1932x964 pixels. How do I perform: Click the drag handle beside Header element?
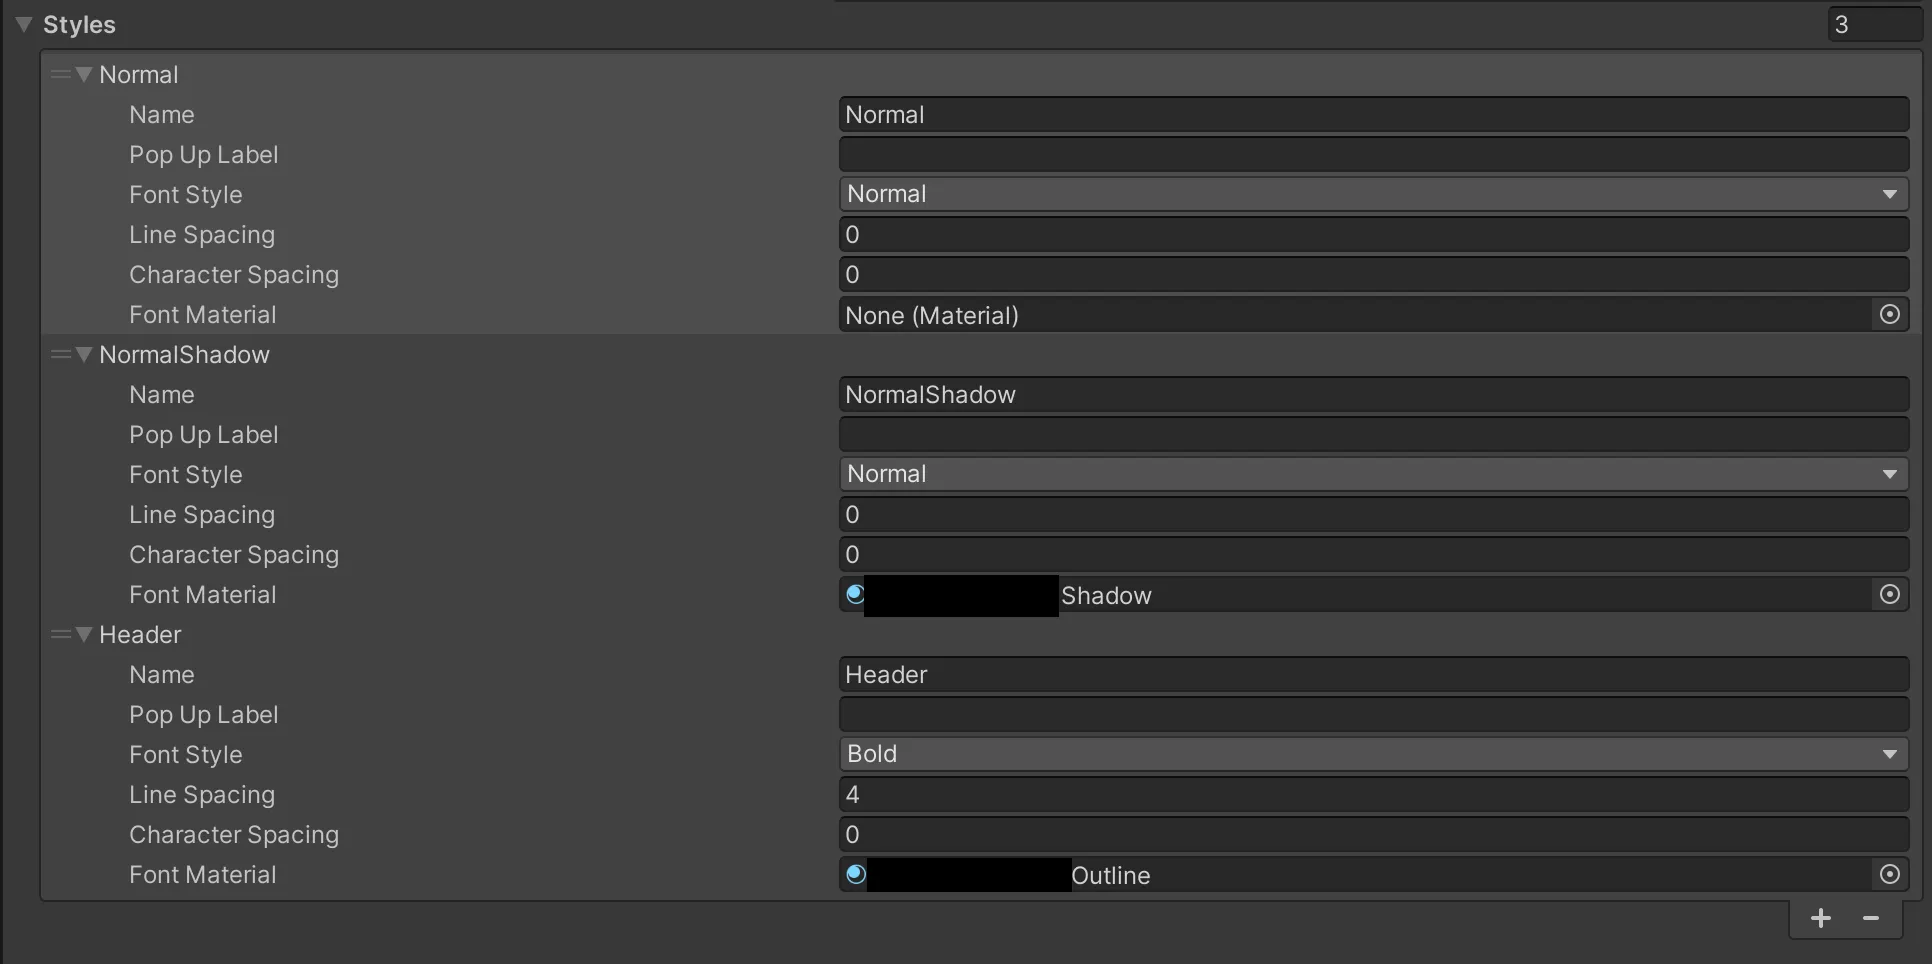tap(60, 635)
